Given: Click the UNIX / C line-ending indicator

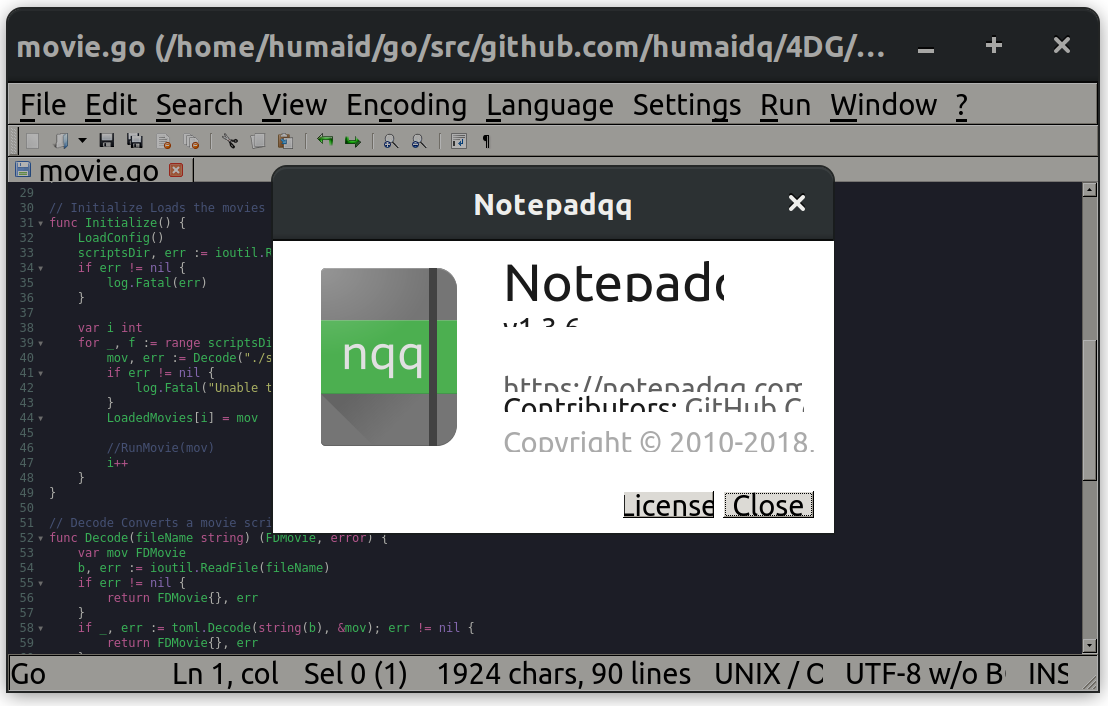Looking at the screenshot, I should 769,674.
